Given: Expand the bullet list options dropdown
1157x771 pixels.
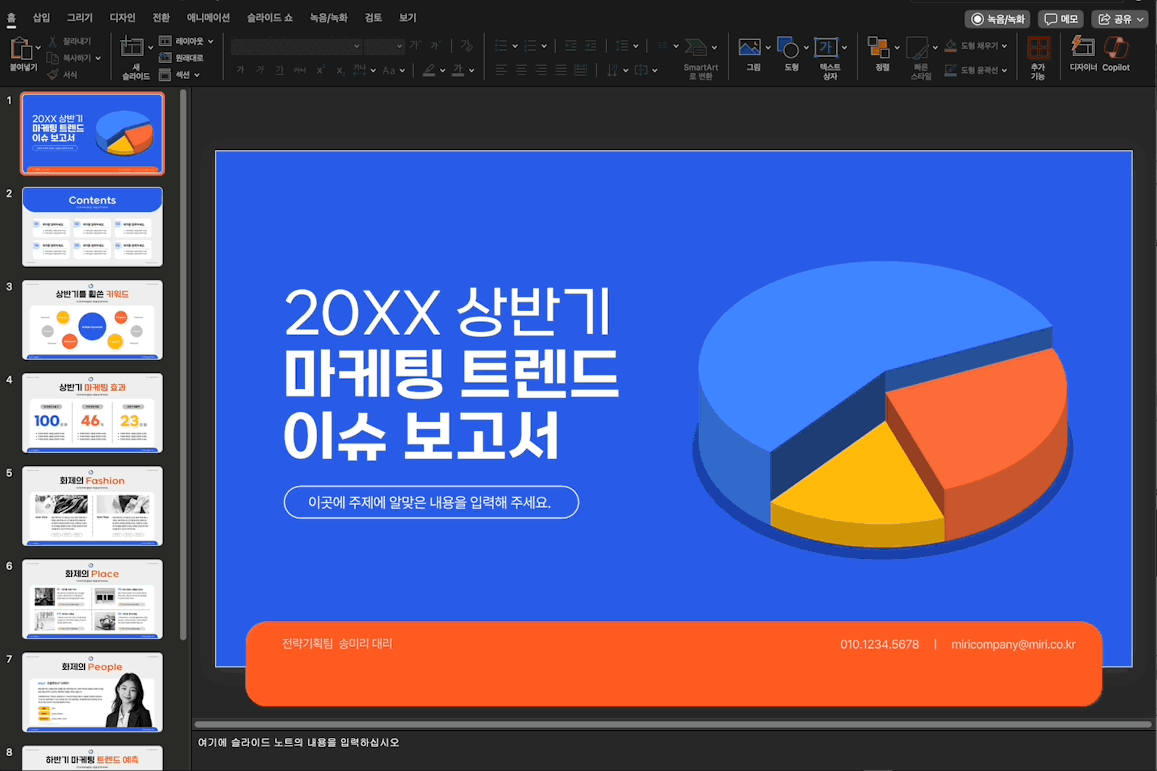Looking at the screenshot, I should pos(515,46).
